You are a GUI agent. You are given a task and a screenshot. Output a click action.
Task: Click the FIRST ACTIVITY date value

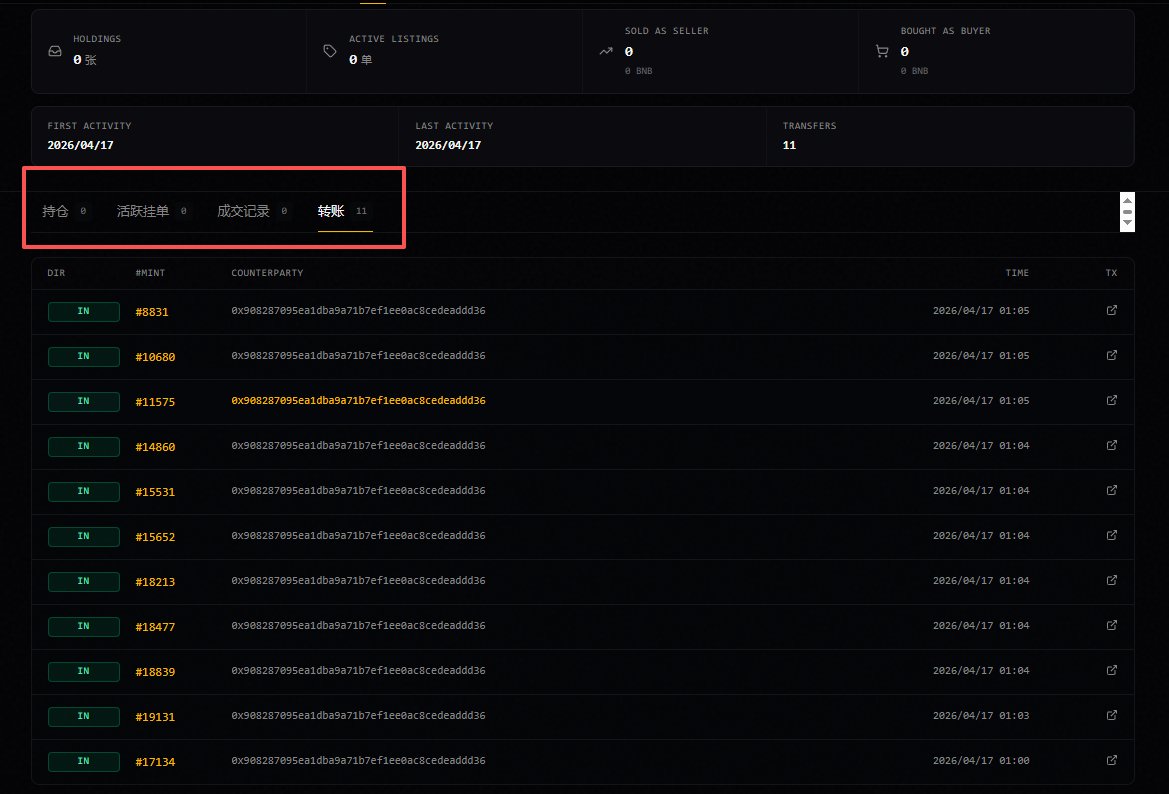tap(81, 145)
